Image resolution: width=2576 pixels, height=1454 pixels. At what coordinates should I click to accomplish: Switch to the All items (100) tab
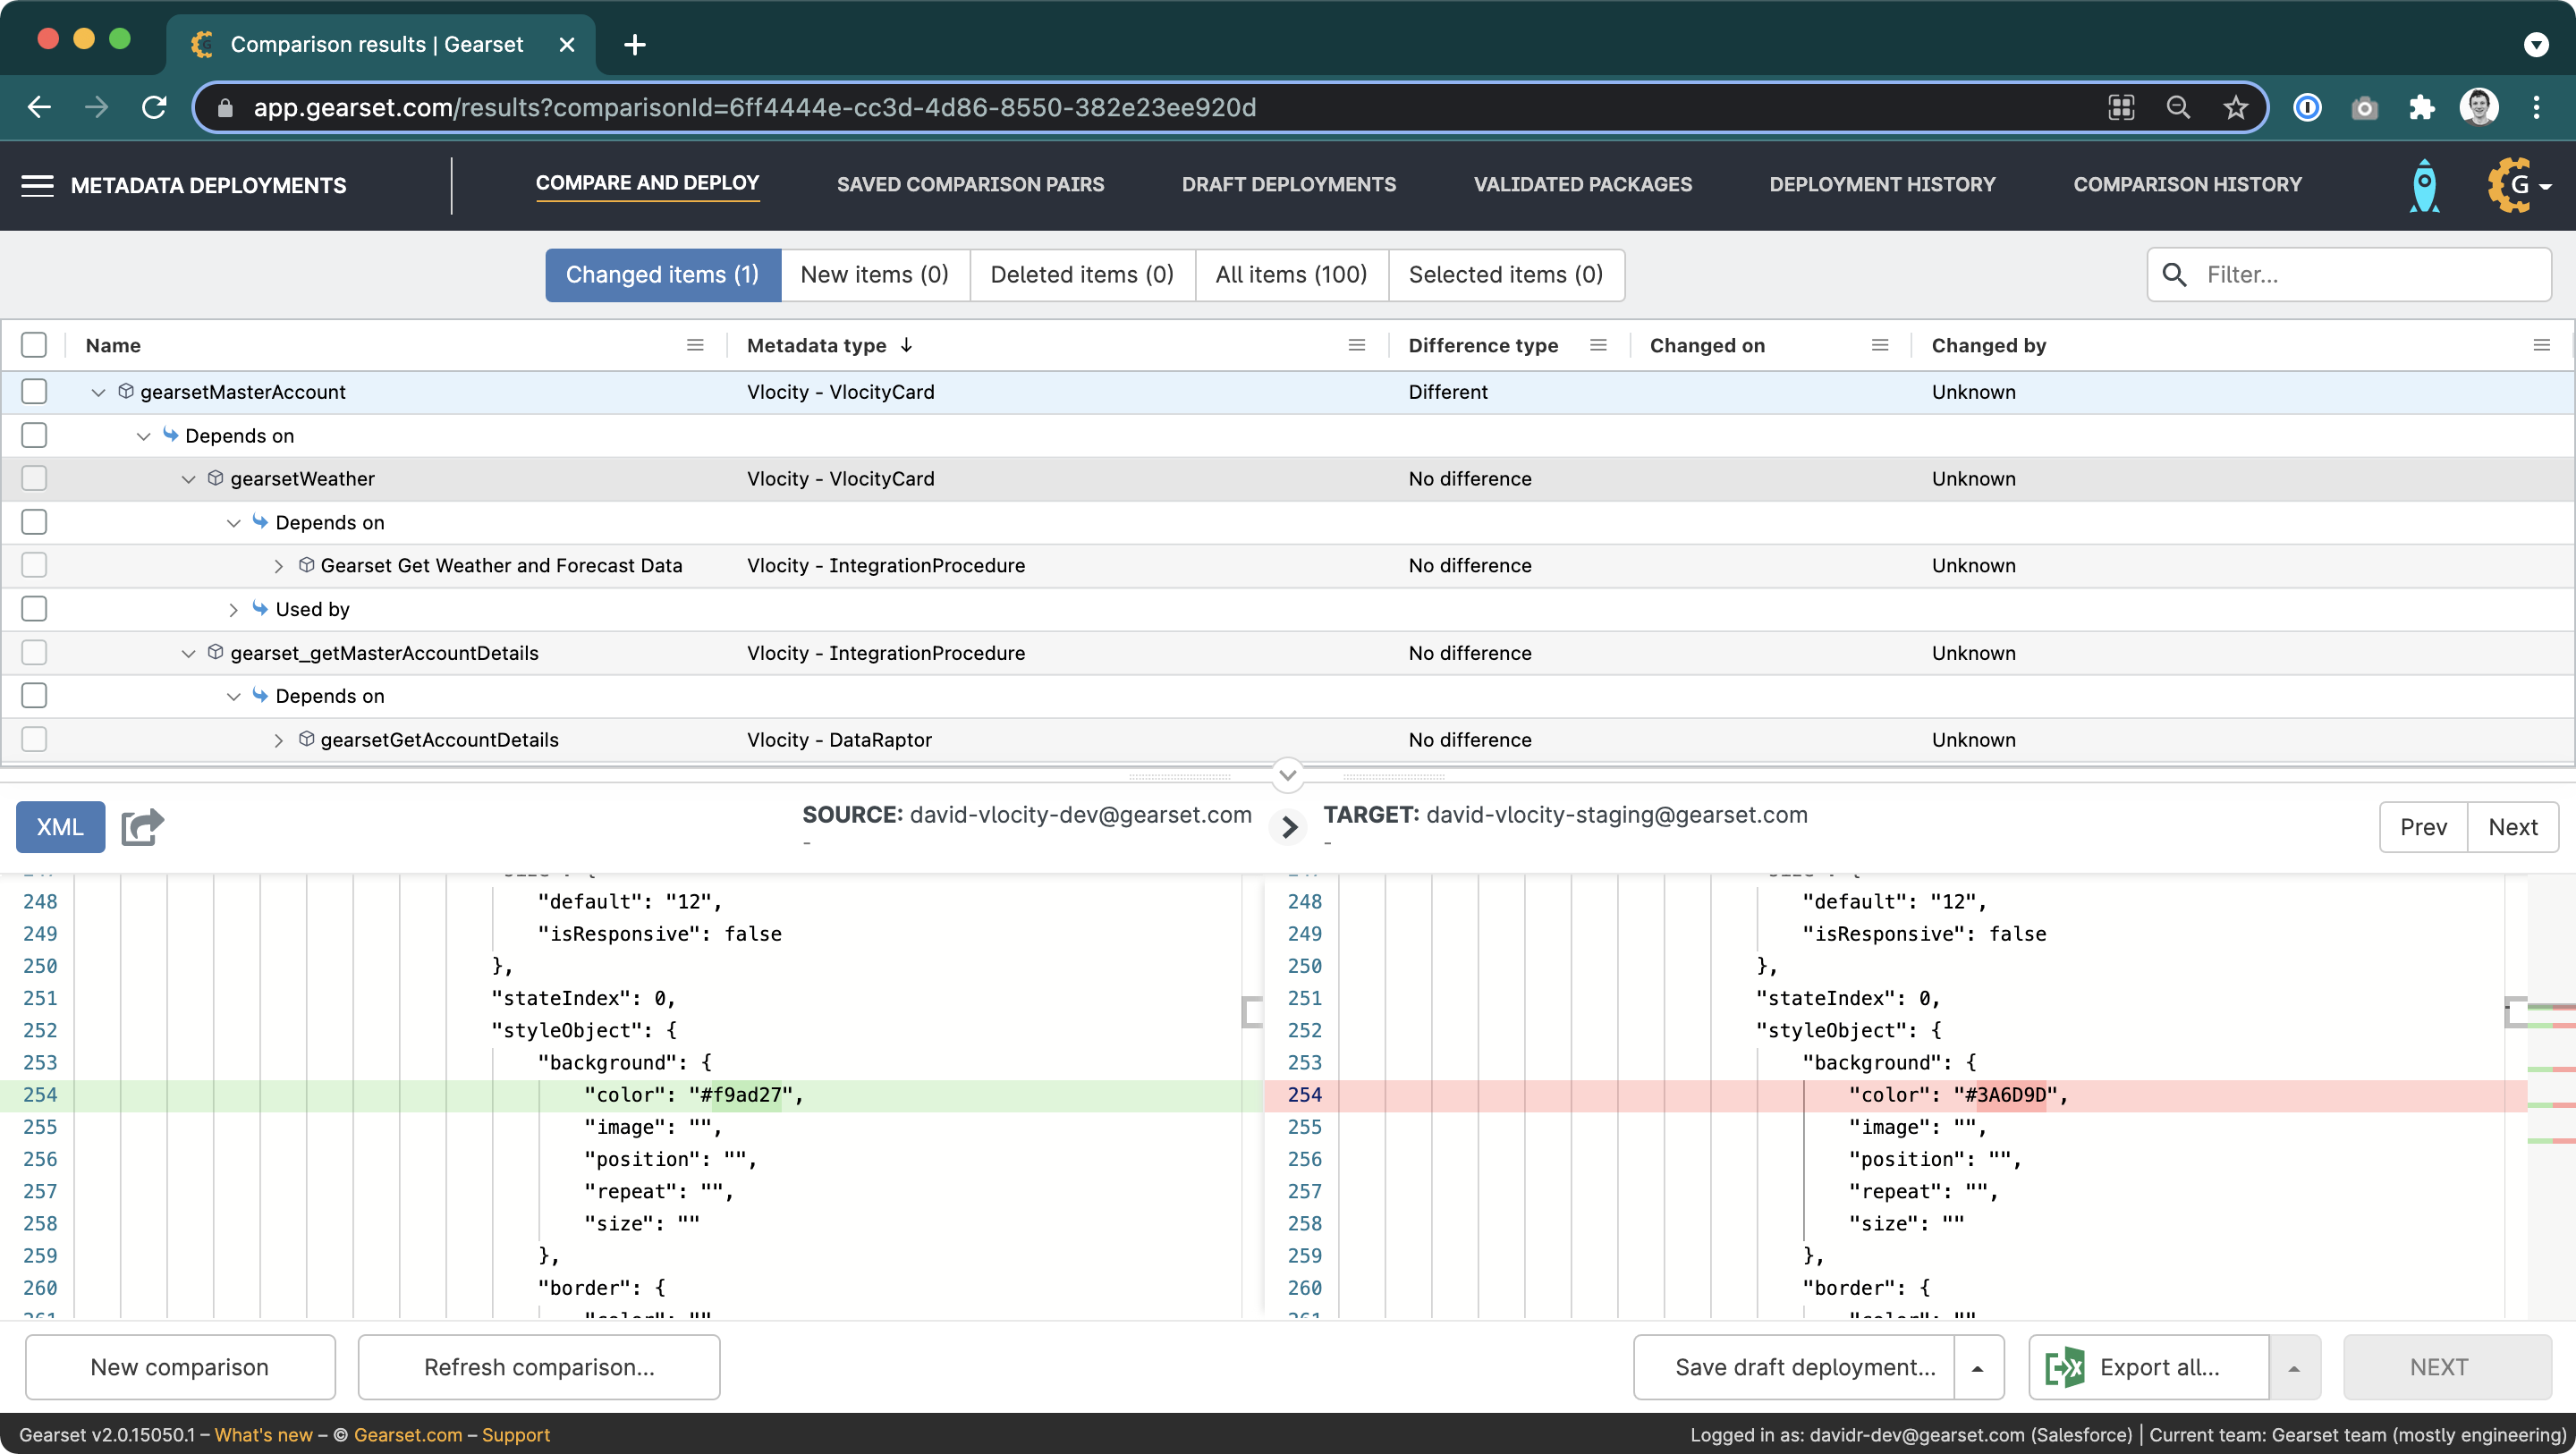[1291, 275]
